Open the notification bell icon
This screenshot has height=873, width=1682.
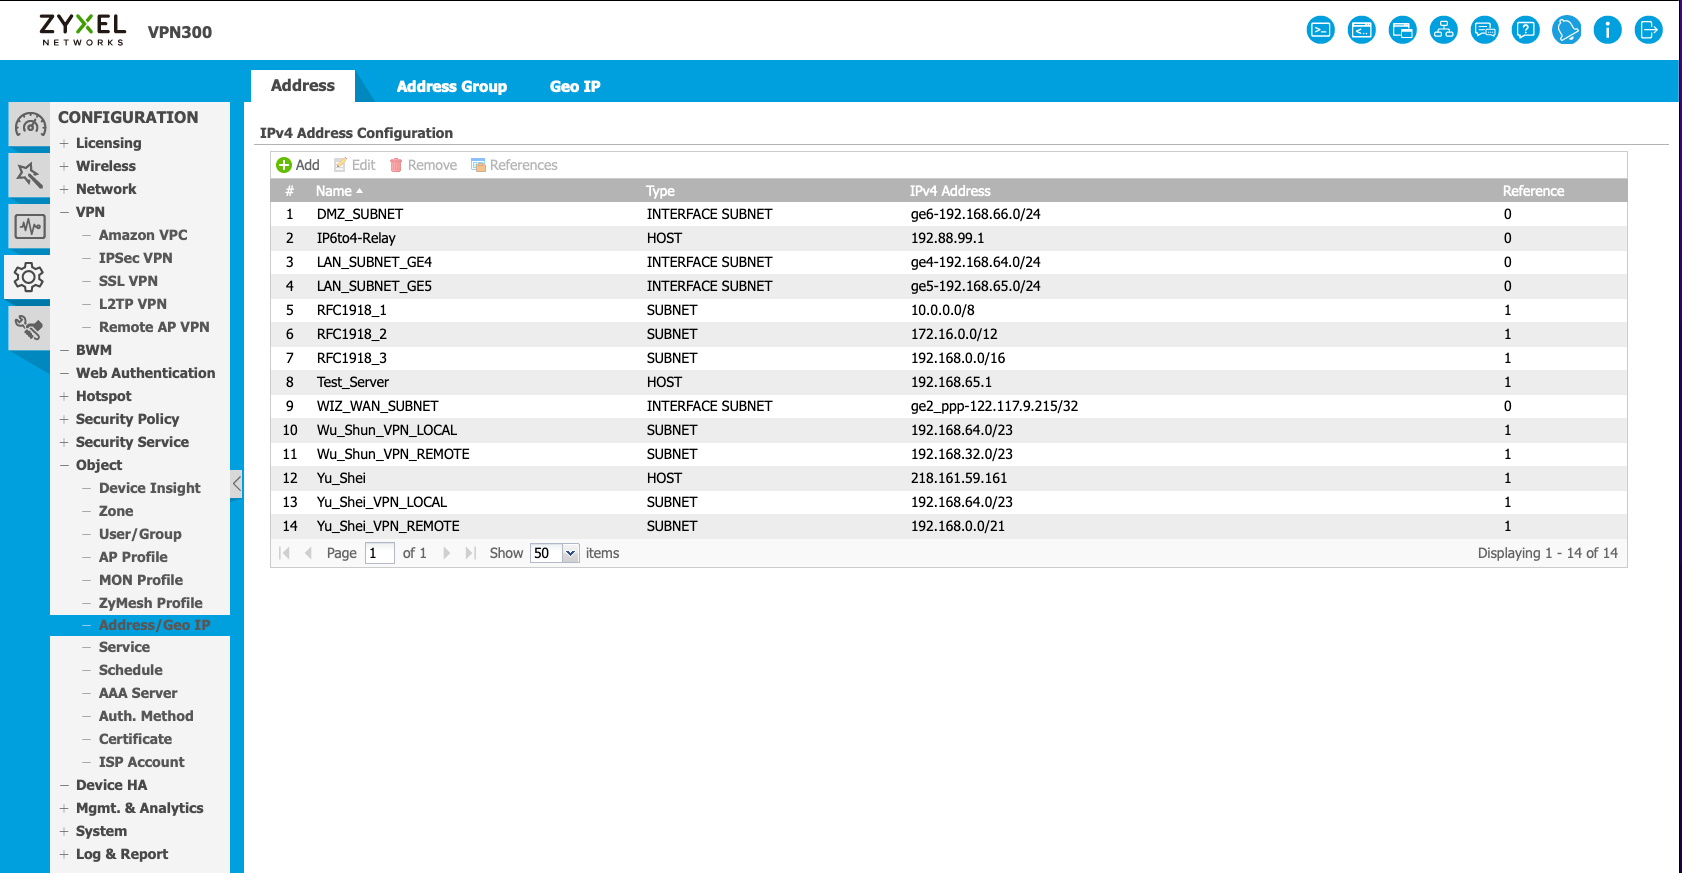tap(1567, 30)
